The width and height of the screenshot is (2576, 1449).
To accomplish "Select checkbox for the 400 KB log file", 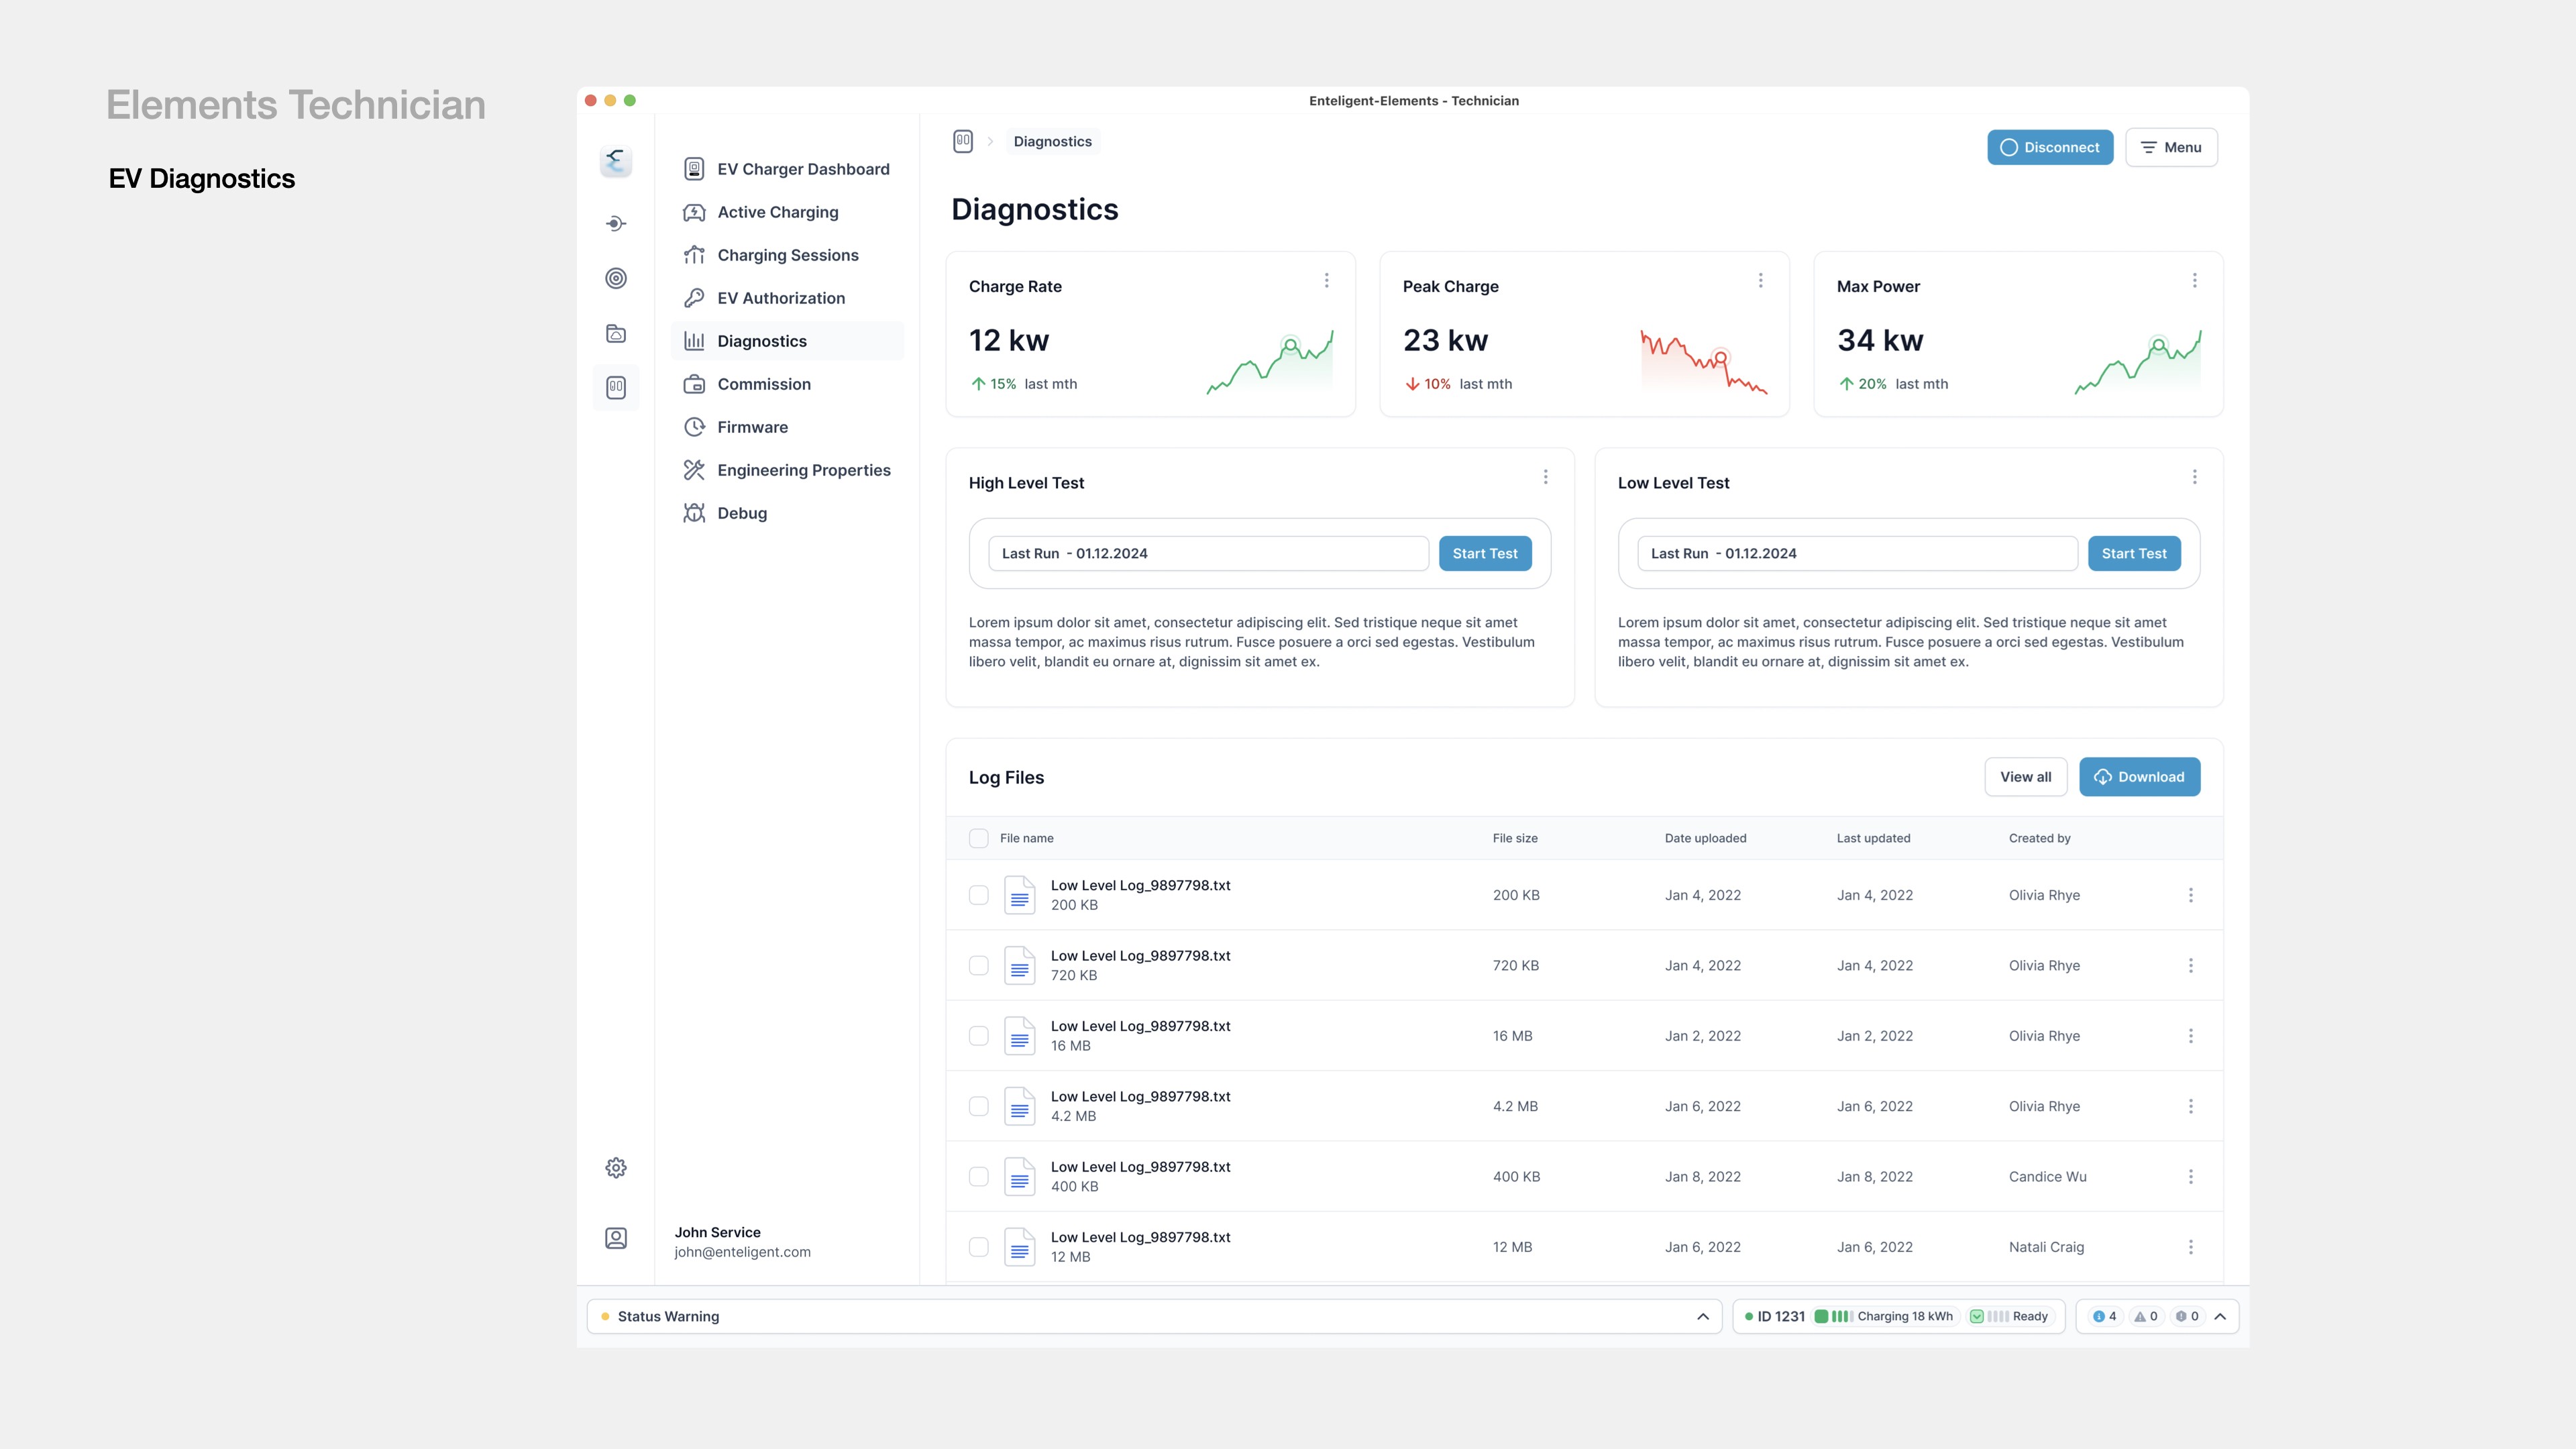I will [x=978, y=1177].
